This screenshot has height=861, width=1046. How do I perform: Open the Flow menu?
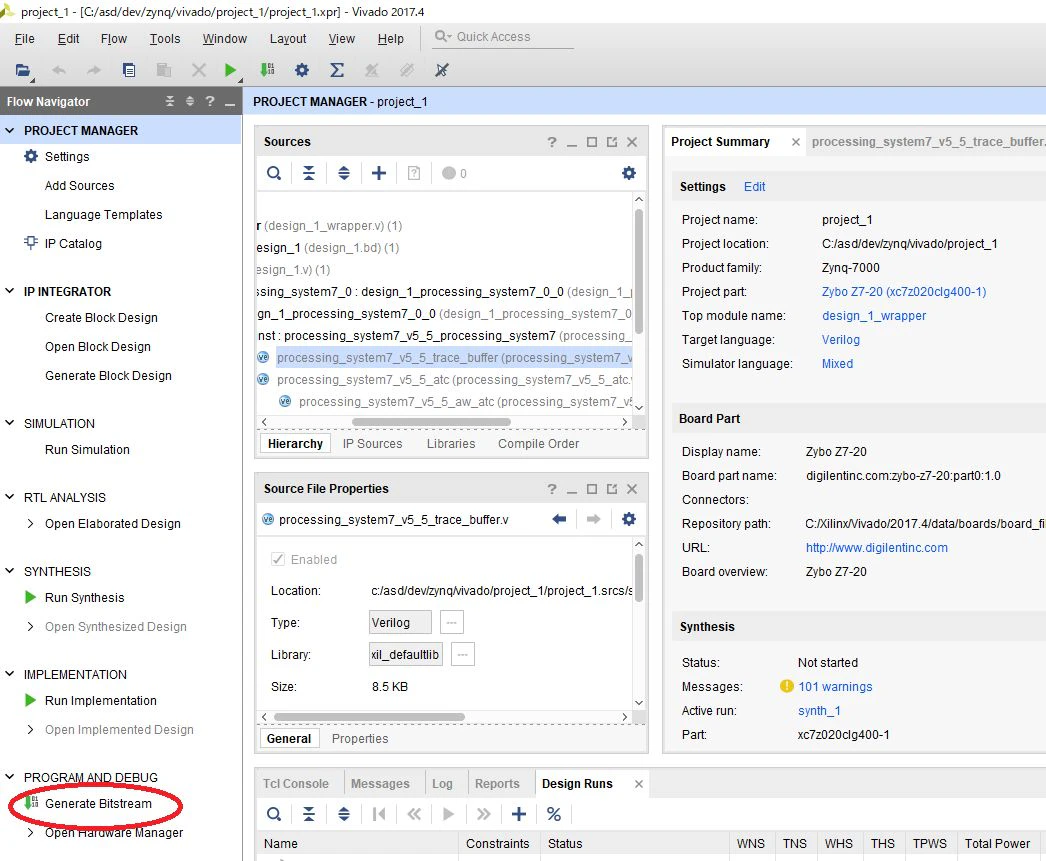113,39
